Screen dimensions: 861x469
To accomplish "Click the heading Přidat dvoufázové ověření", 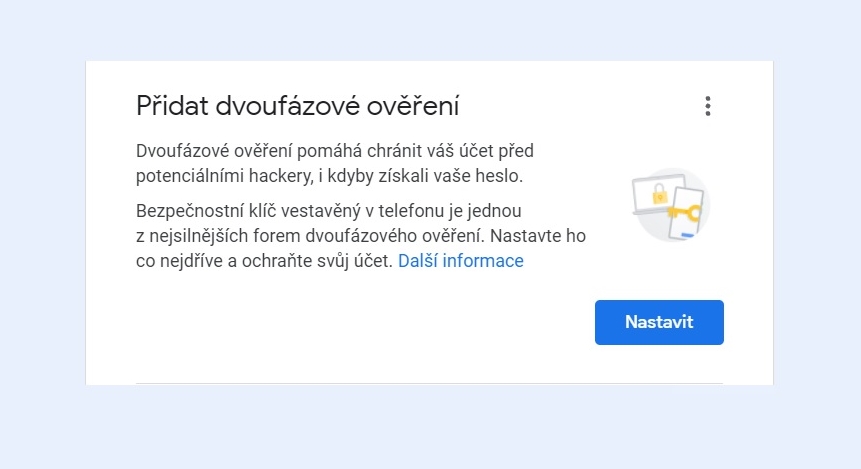I will pos(297,106).
